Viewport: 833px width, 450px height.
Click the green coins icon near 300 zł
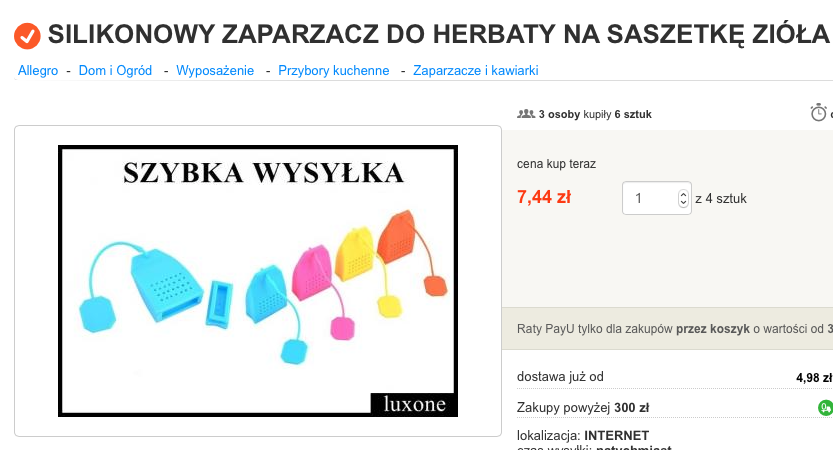825,407
